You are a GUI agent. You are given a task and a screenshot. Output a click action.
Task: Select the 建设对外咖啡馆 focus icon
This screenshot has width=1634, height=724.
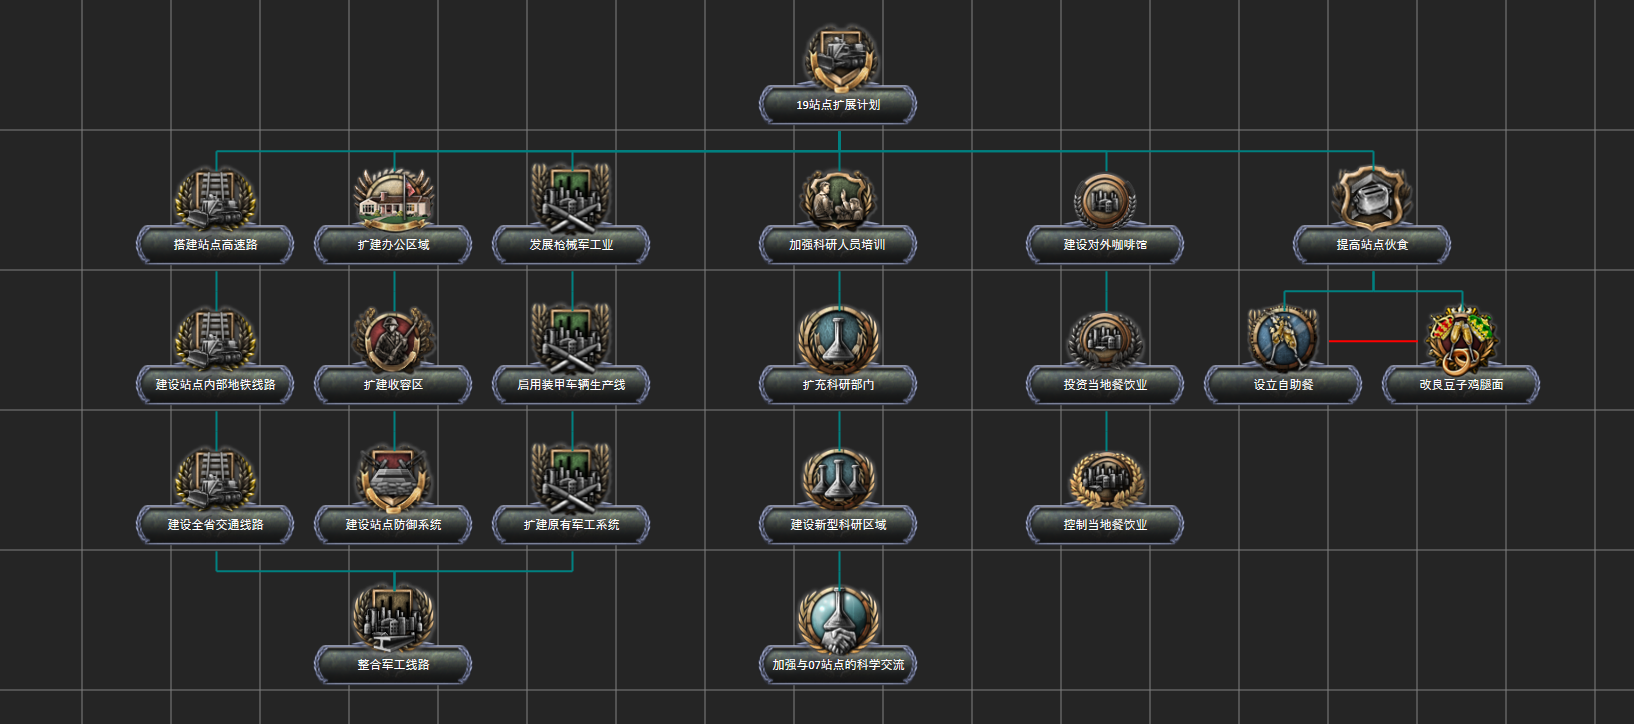tap(1106, 198)
